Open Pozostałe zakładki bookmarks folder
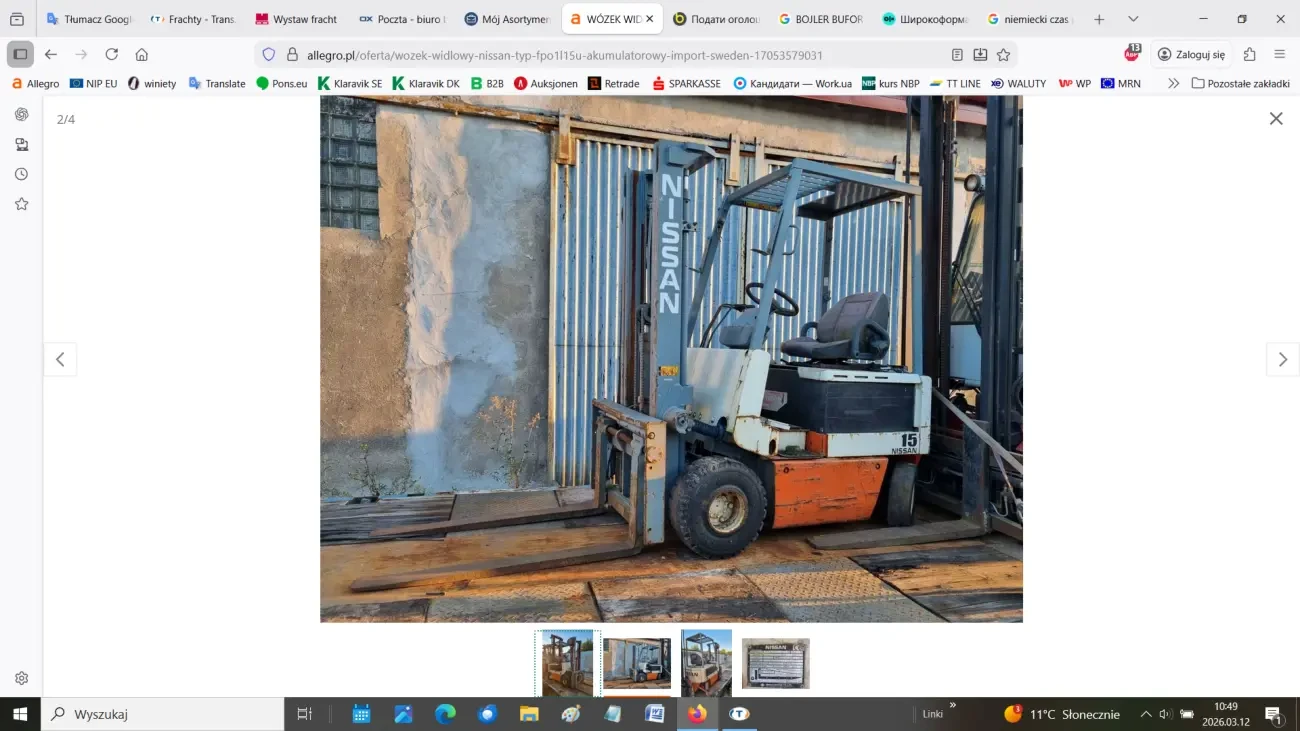 [x=1240, y=83]
